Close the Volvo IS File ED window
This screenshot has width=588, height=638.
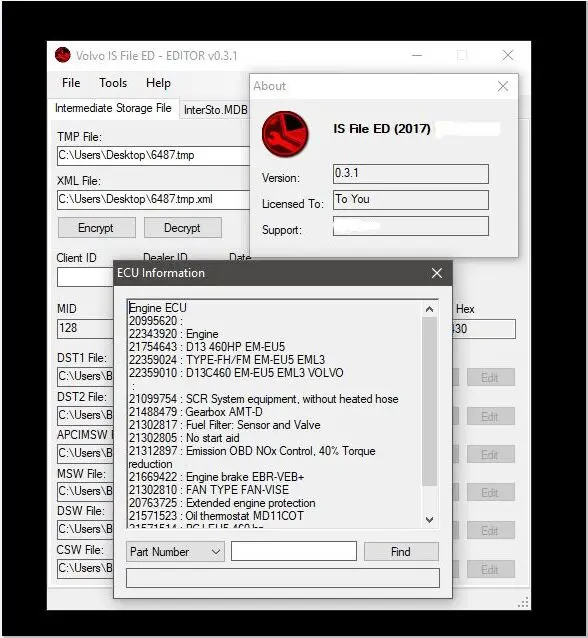click(x=508, y=55)
